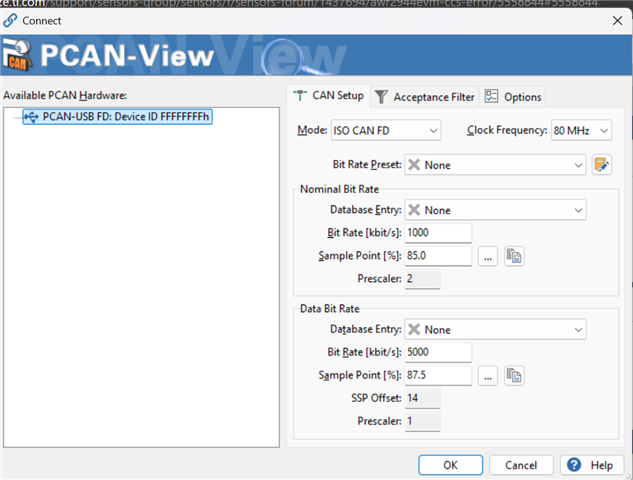The height and width of the screenshot is (480, 633).
Task: Open the Options tab
Action: [513, 97]
